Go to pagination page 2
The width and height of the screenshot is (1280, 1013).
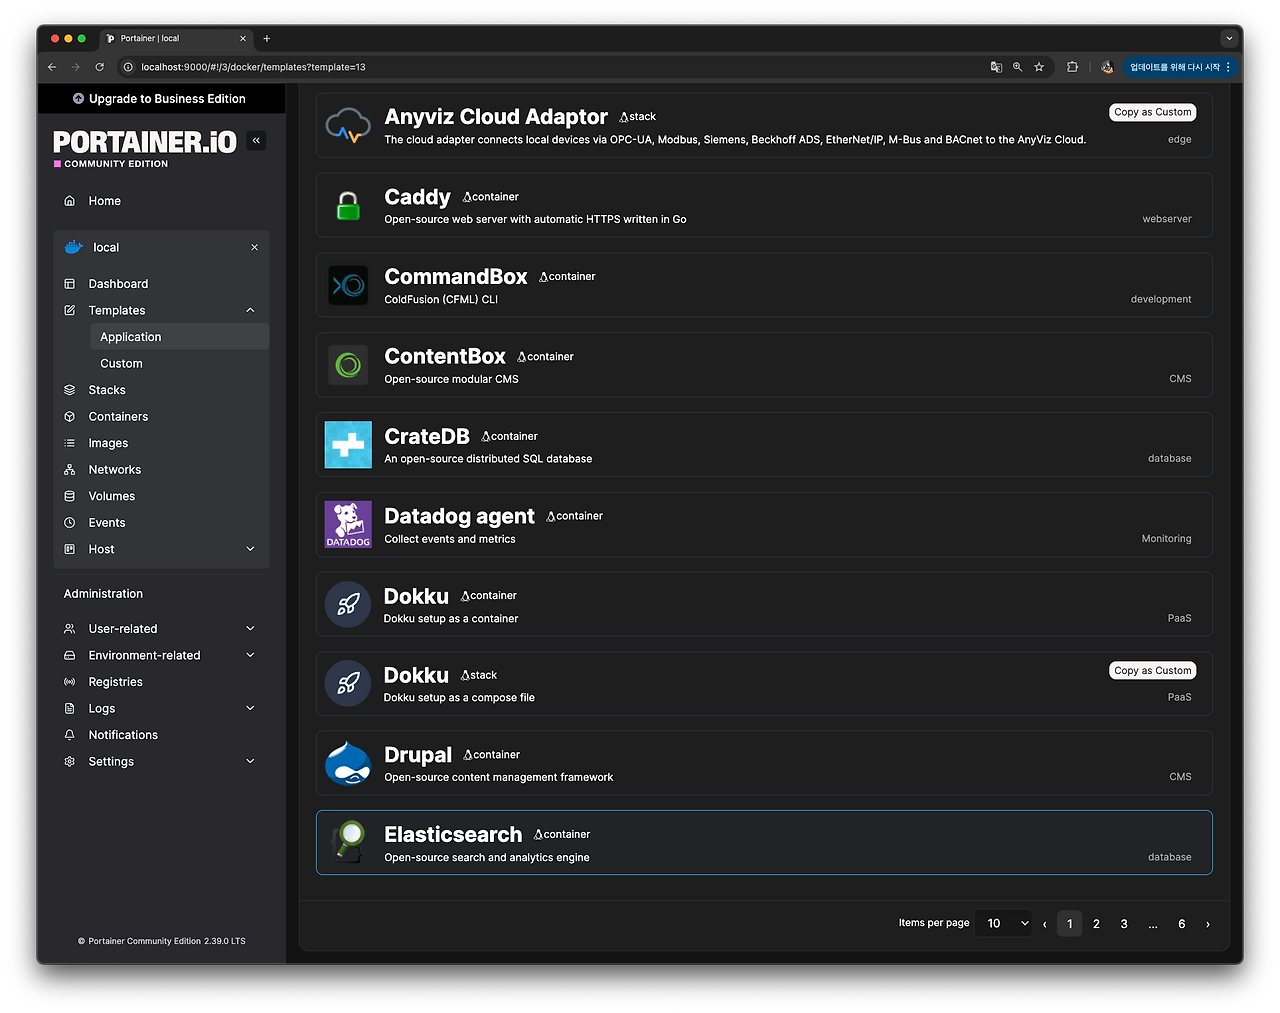pos(1096,924)
